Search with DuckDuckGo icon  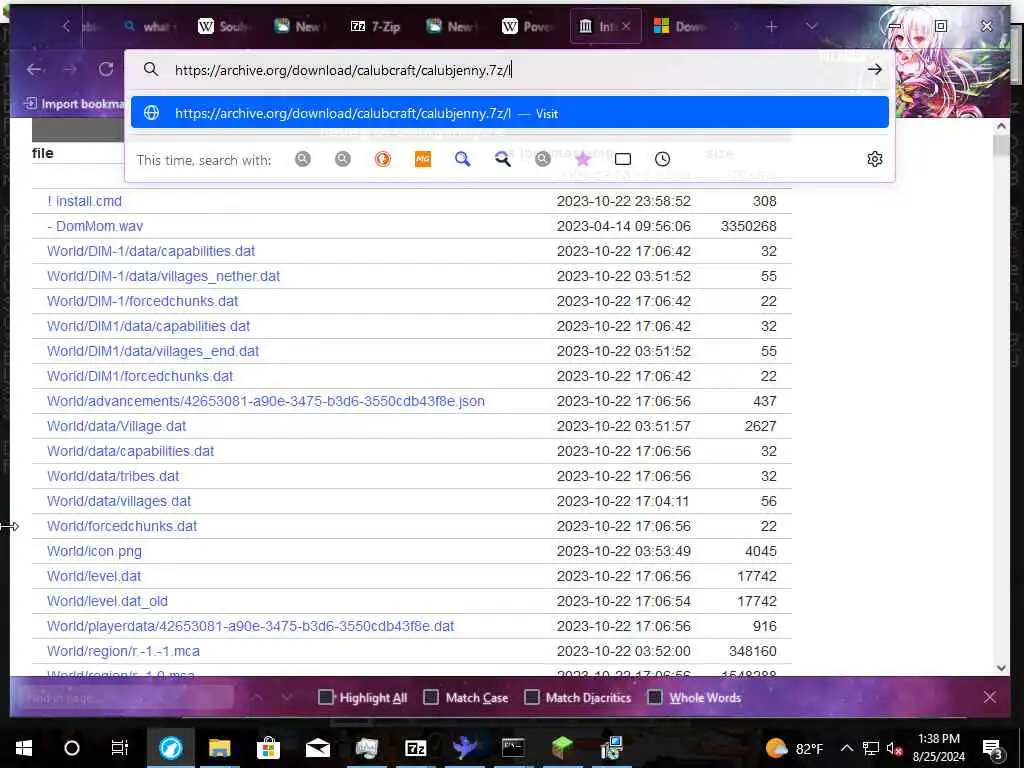click(383, 159)
